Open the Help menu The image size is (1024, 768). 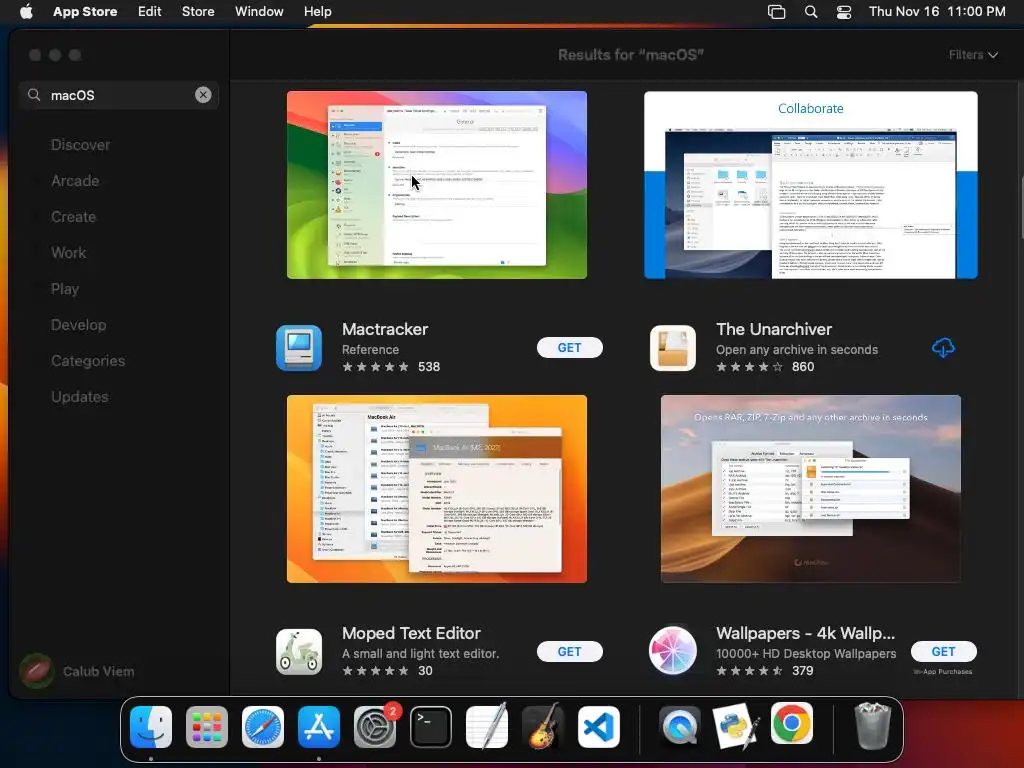tap(317, 11)
